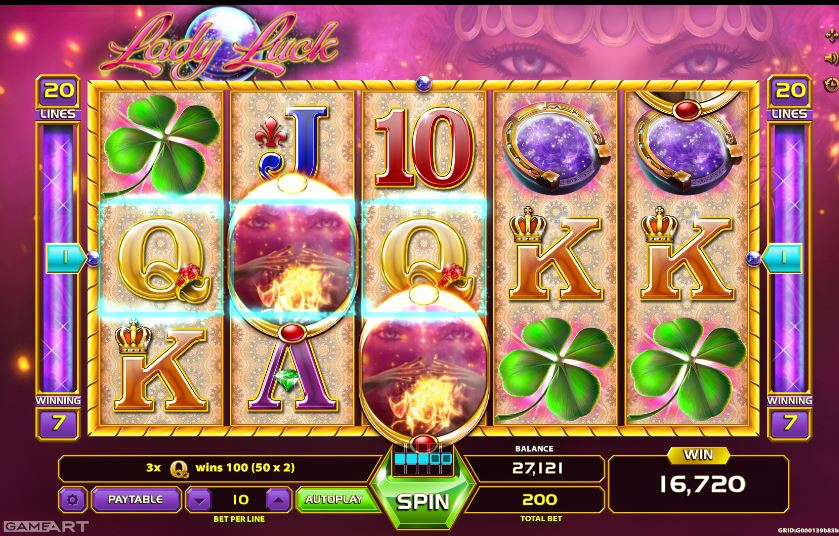This screenshot has height=536, width=839.
Task: Click left payline 1 marker
Action: [x=64, y=258]
